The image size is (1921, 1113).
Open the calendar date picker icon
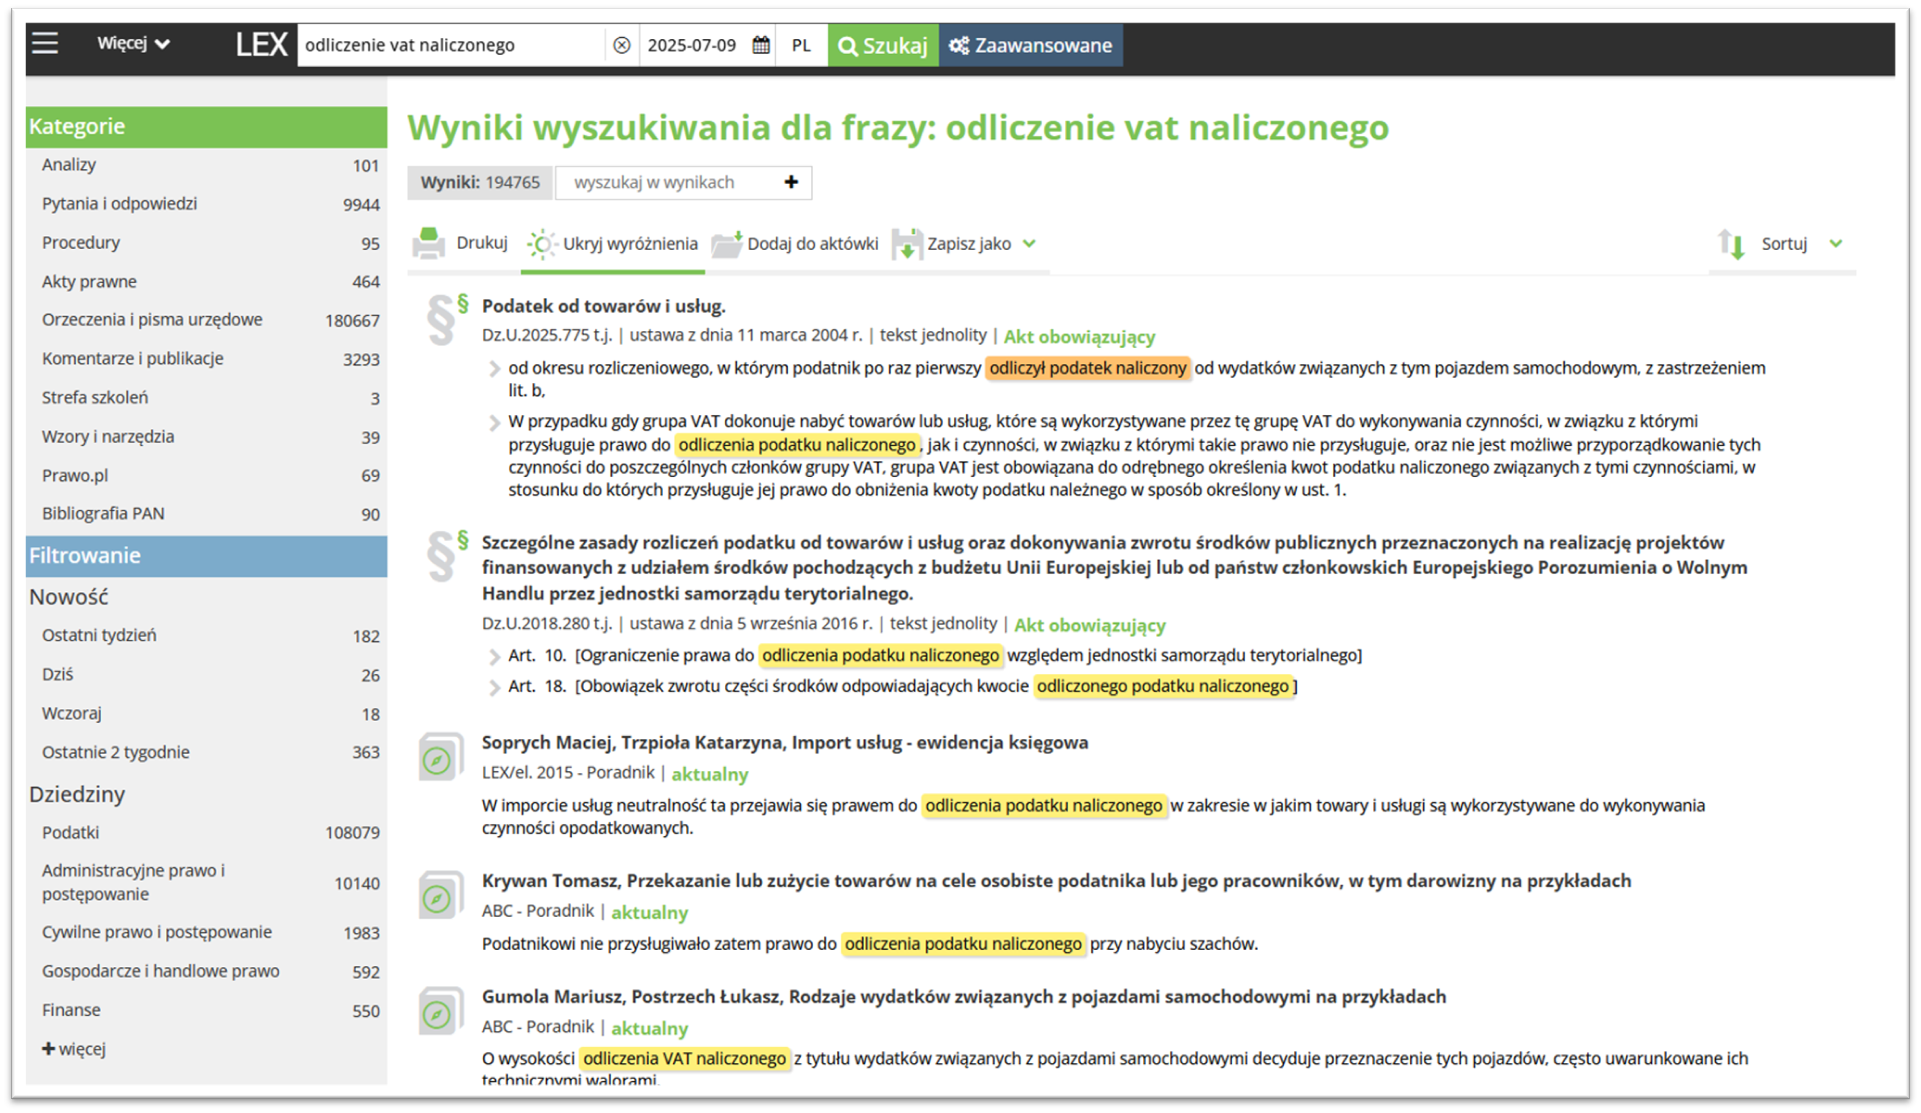pyautogui.click(x=761, y=45)
